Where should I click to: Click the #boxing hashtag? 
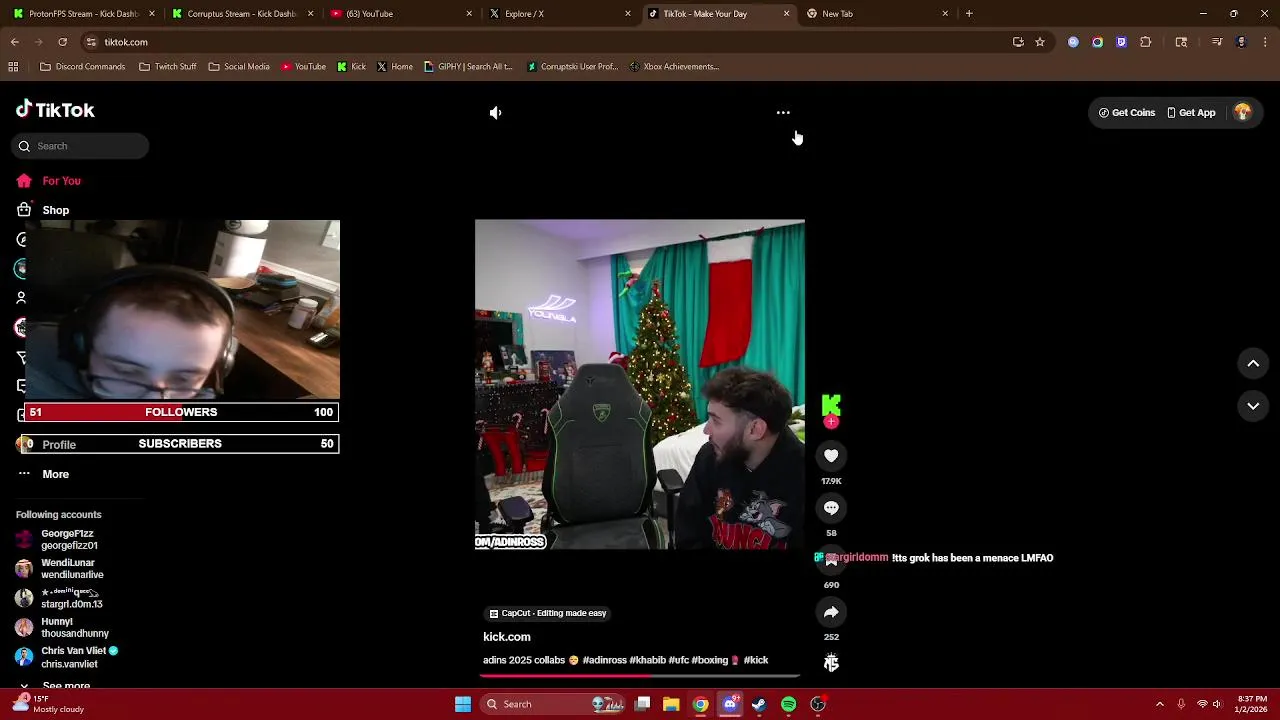pos(710,660)
